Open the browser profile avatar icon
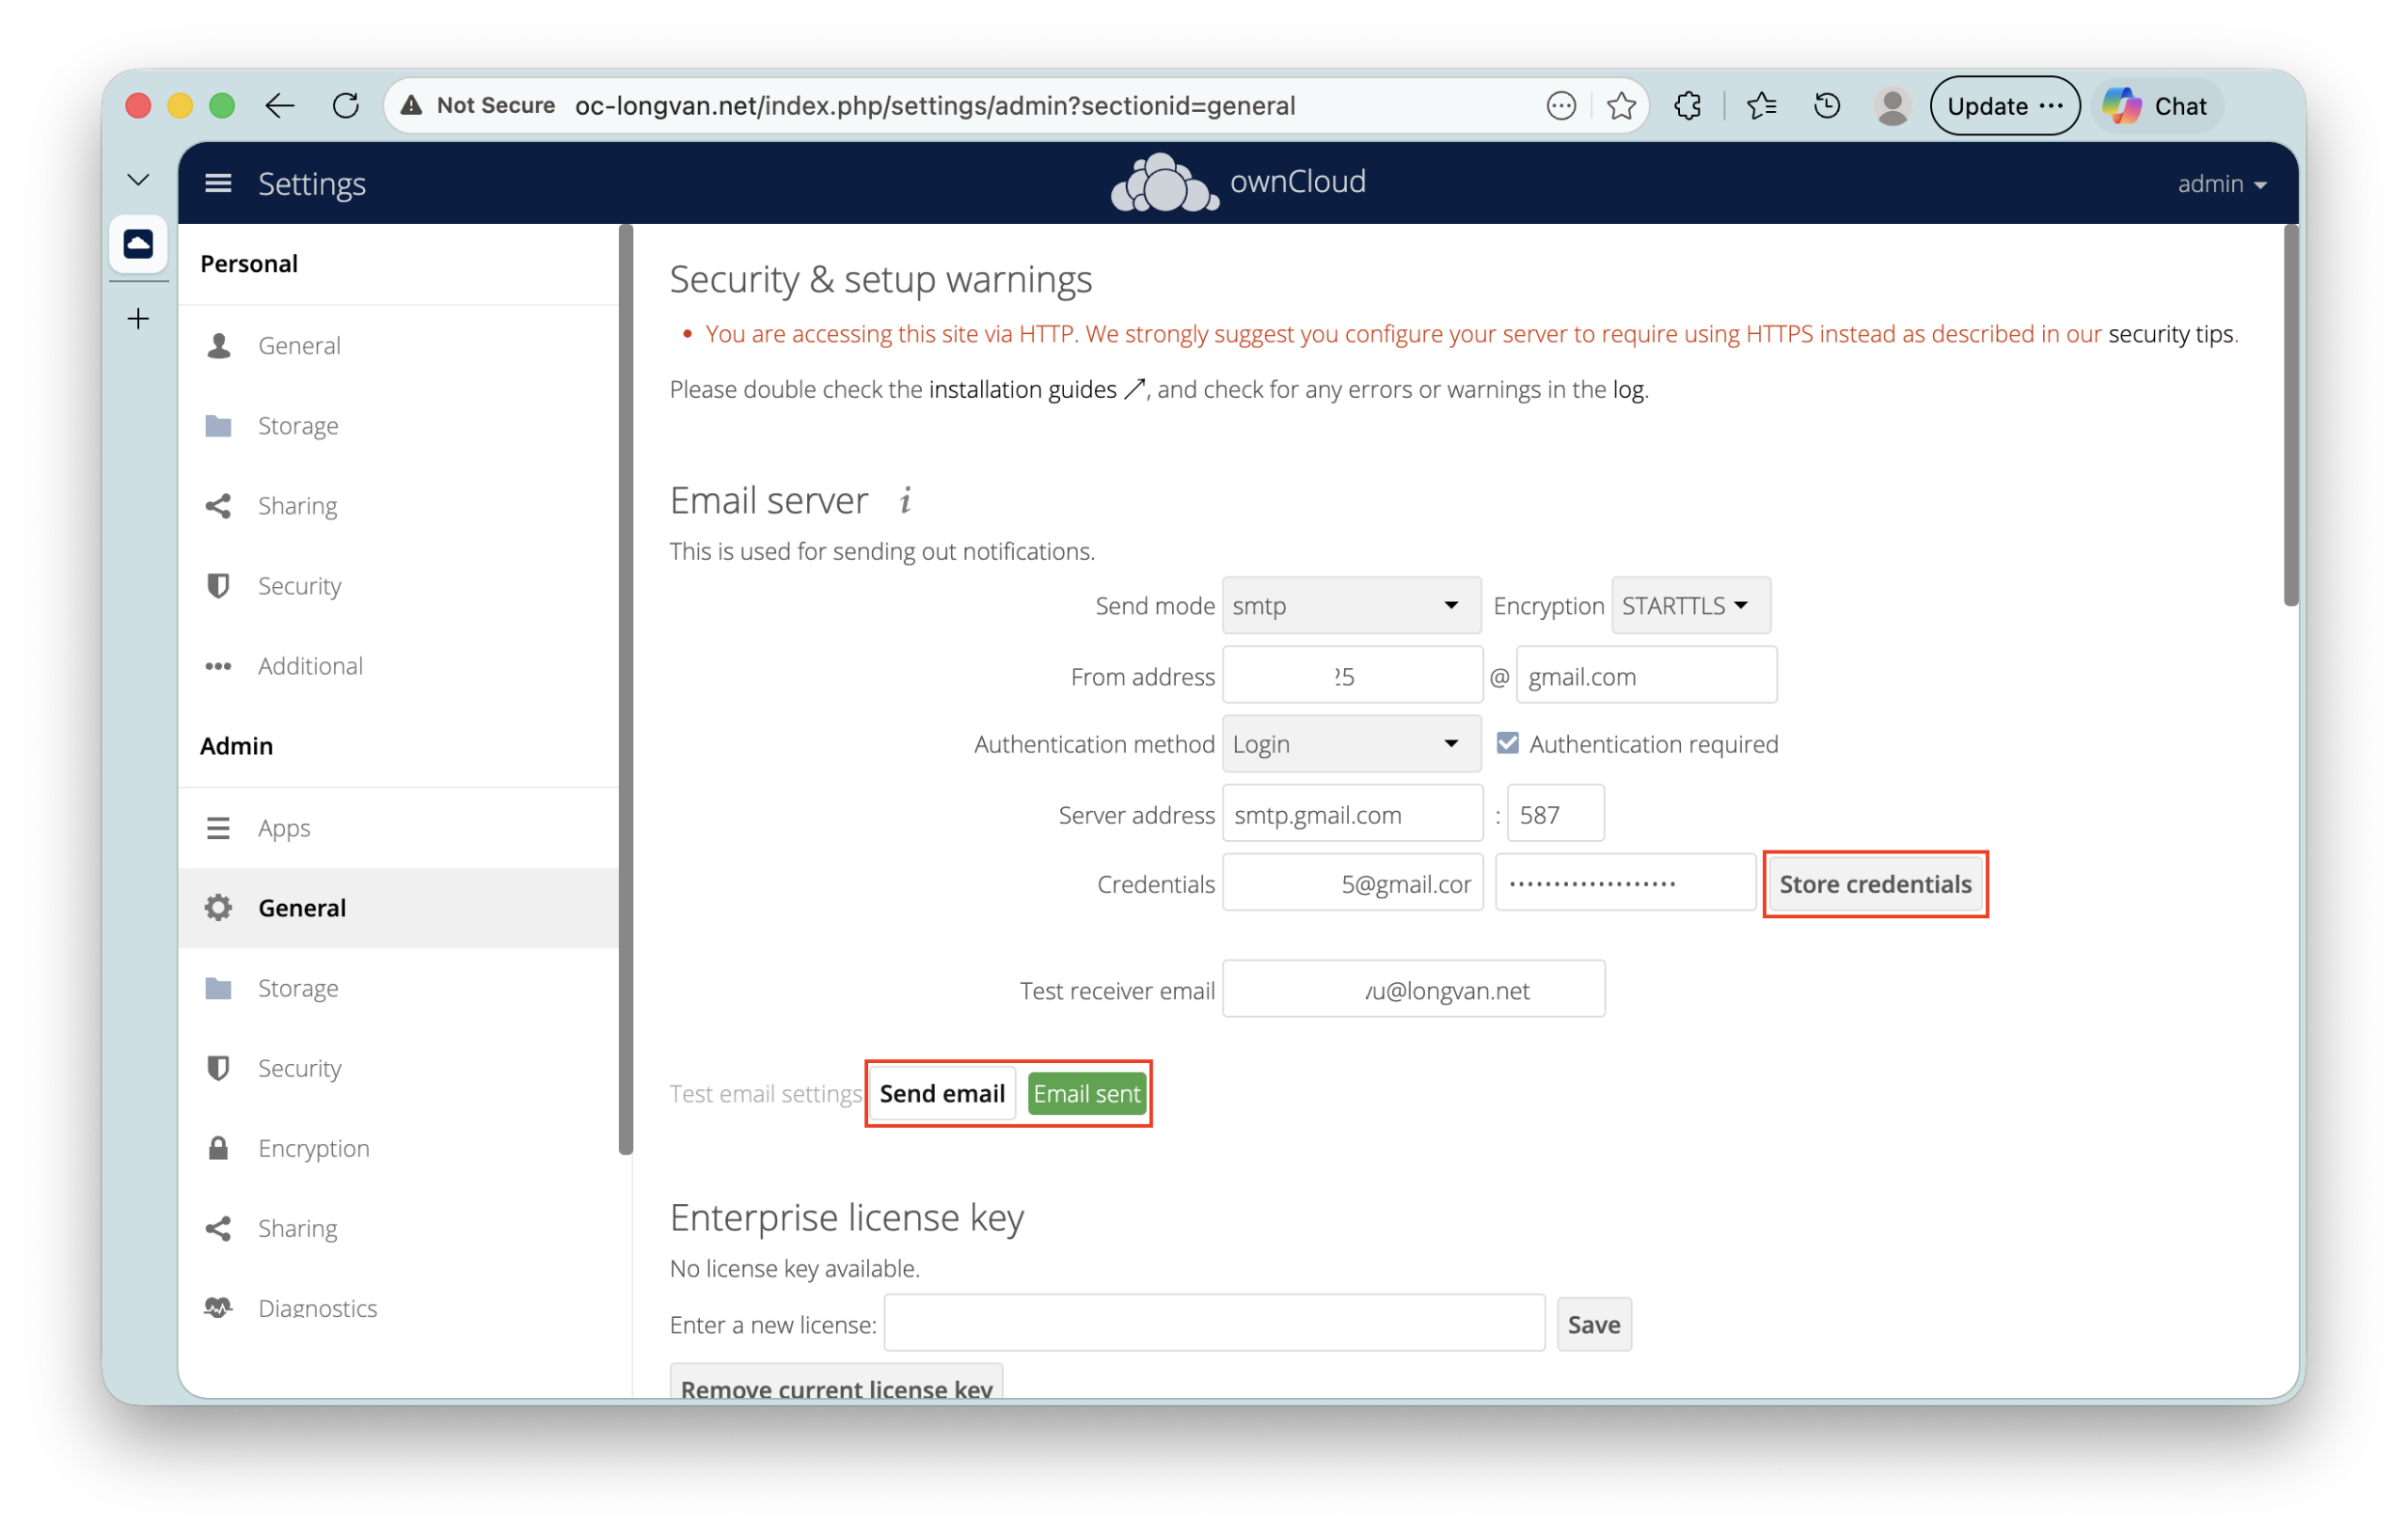 coord(1891,106)
